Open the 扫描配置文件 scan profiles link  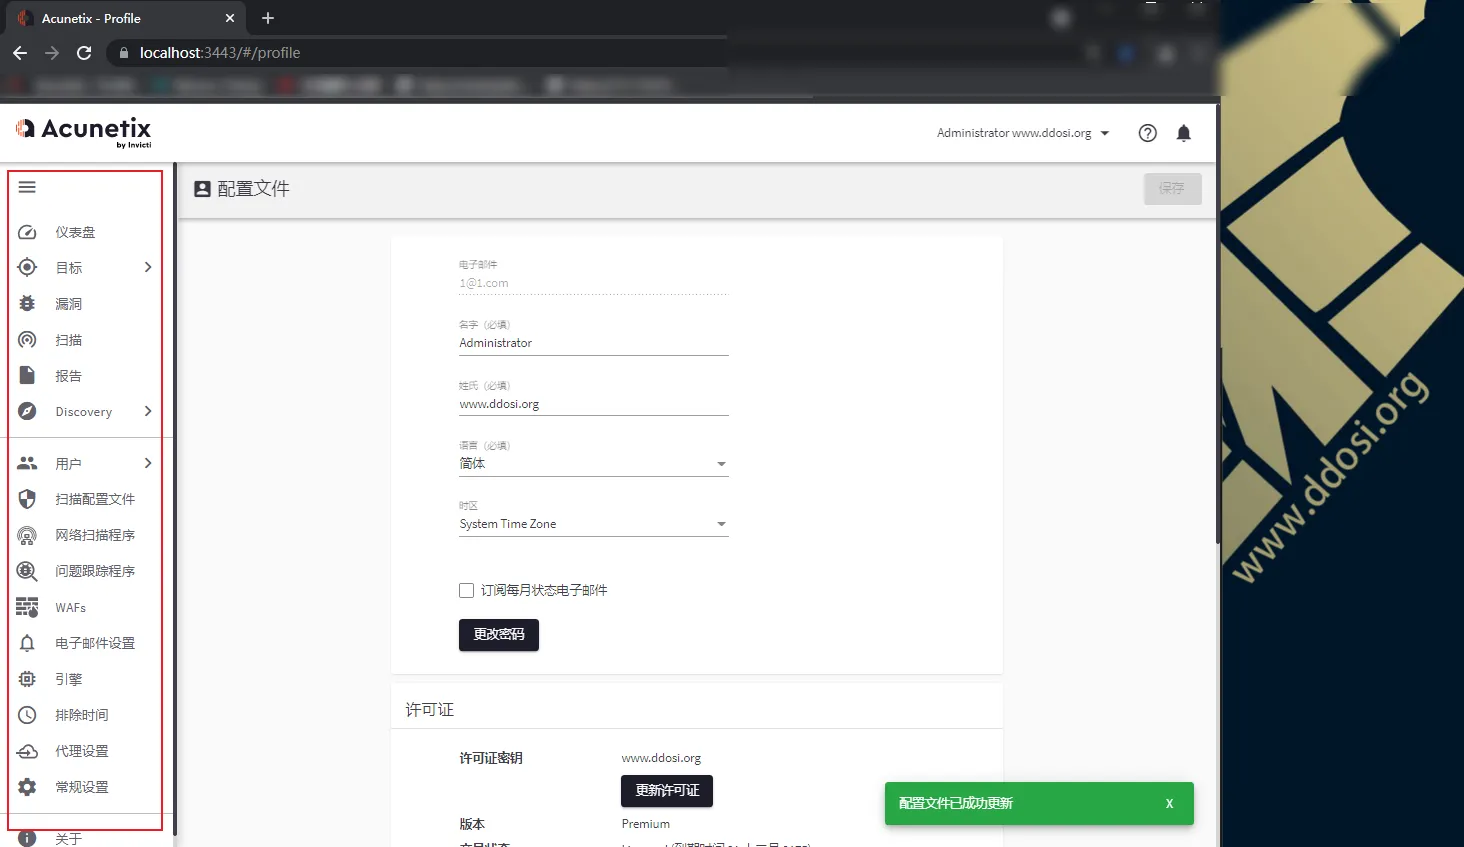tap(95, 499)
